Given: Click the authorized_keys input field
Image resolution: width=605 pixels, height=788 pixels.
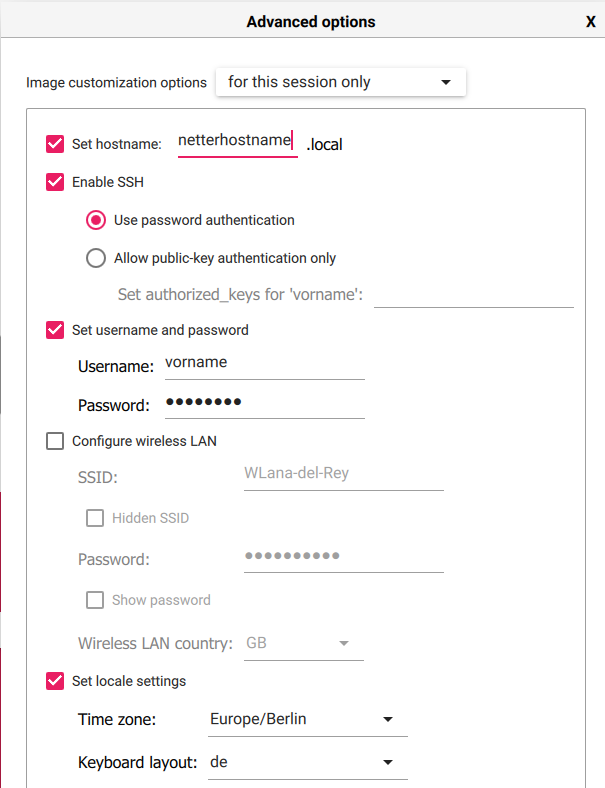Looking at the screenshot, I should [x=472, y=294].
